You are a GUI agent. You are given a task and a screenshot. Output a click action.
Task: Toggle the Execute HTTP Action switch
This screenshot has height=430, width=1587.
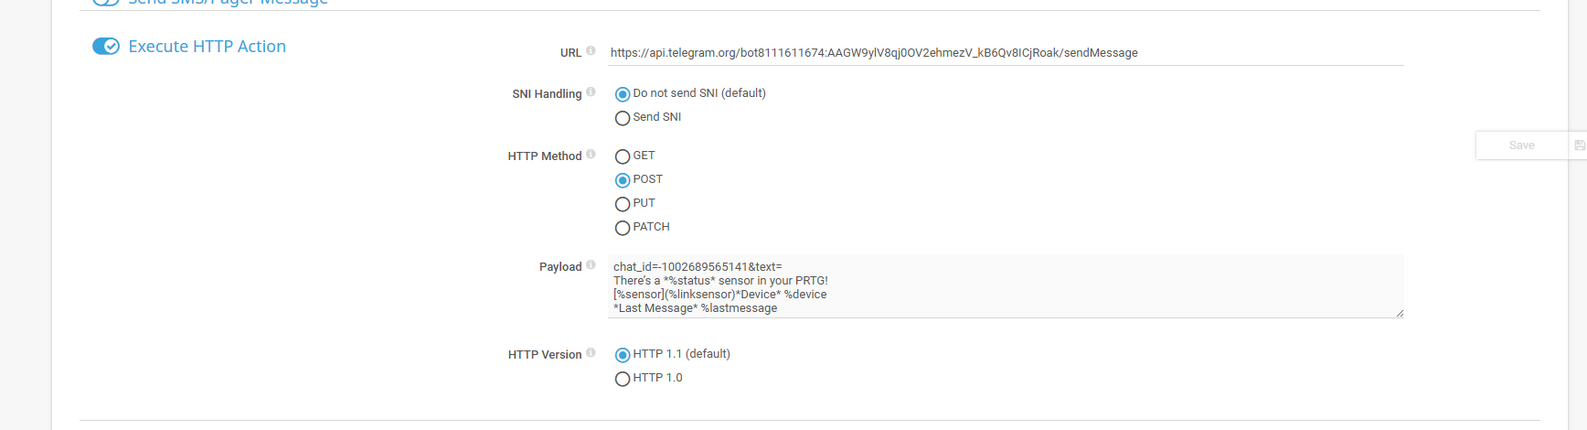tap(106, 46)
